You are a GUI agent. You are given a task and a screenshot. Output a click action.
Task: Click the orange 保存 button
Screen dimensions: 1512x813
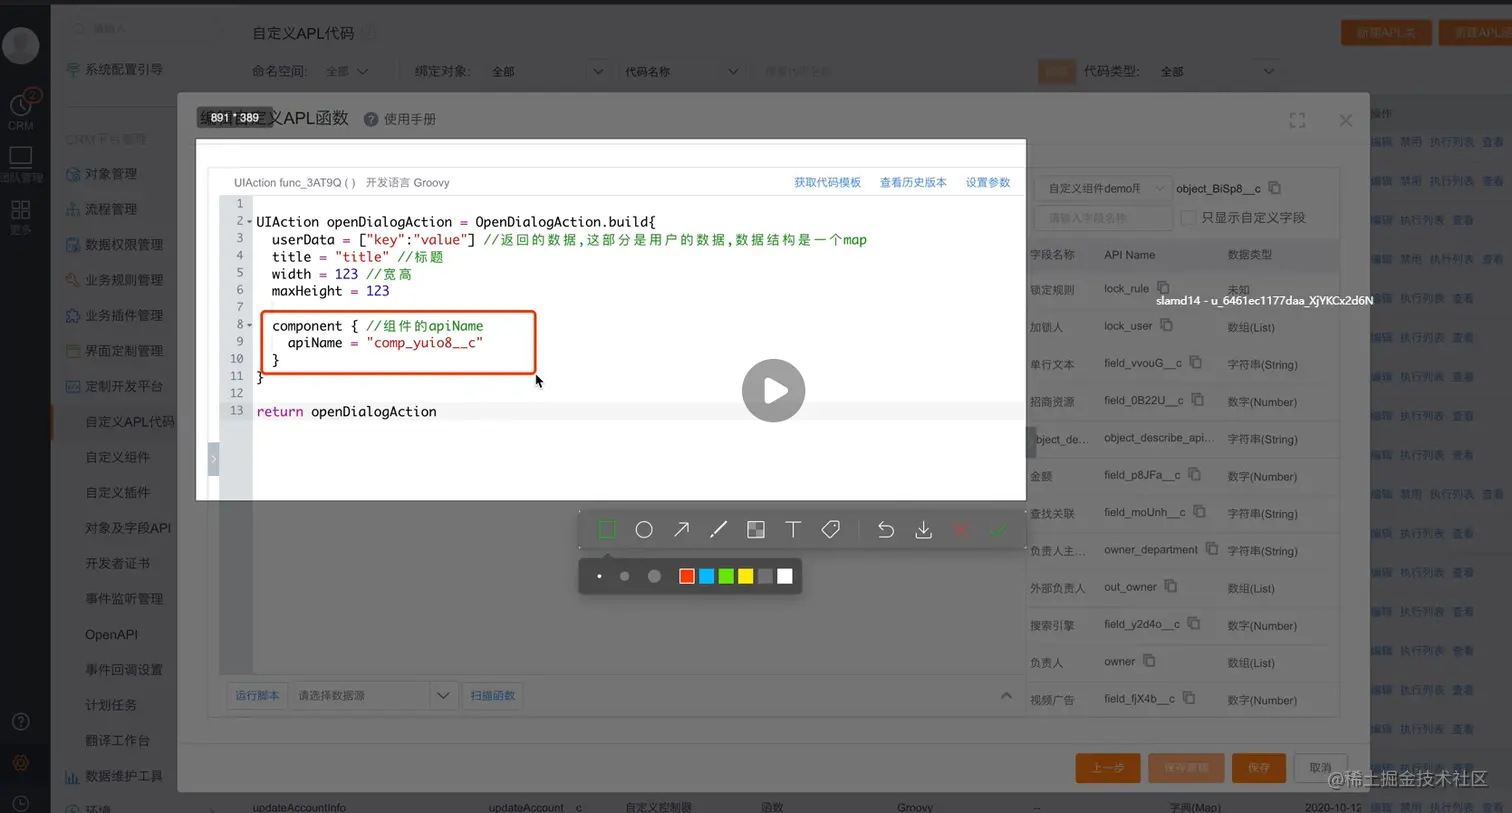(x=1259, y=767)
